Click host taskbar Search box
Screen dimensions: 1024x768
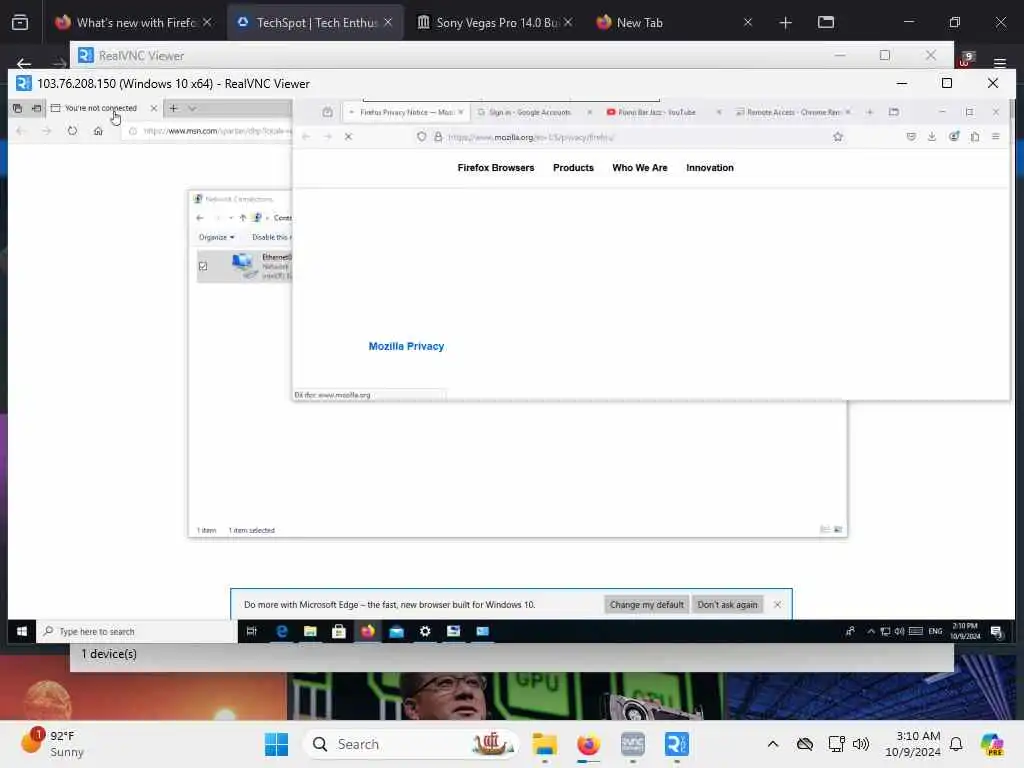411,744
